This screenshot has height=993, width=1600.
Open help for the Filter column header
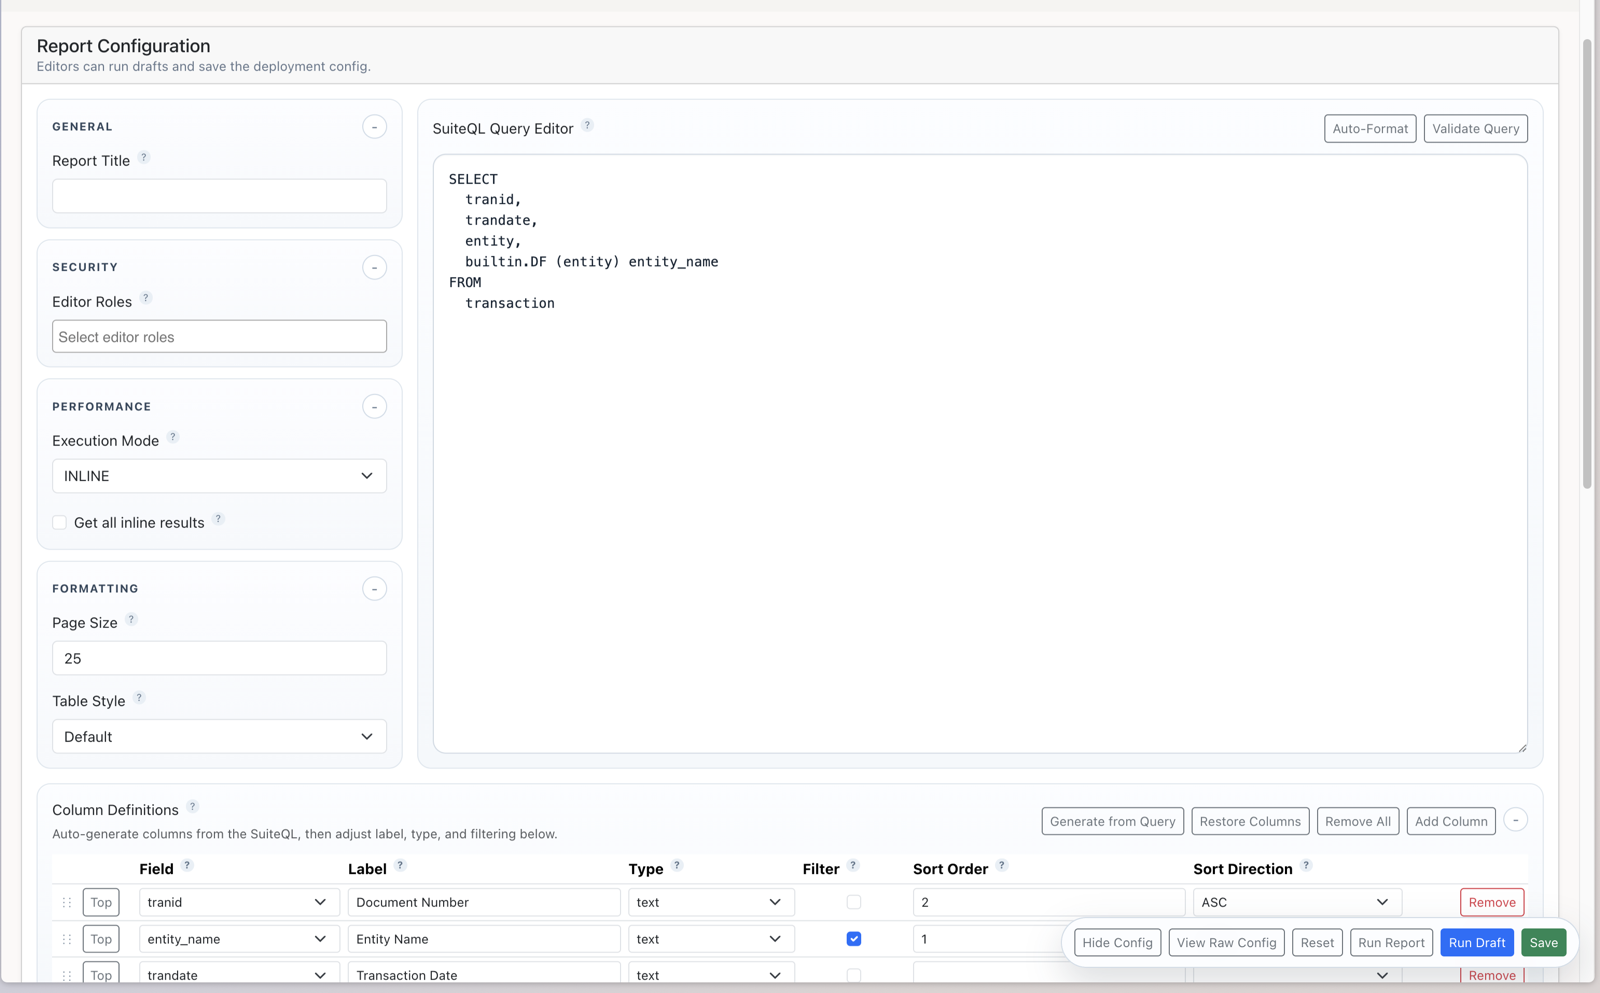pos(854,865)
